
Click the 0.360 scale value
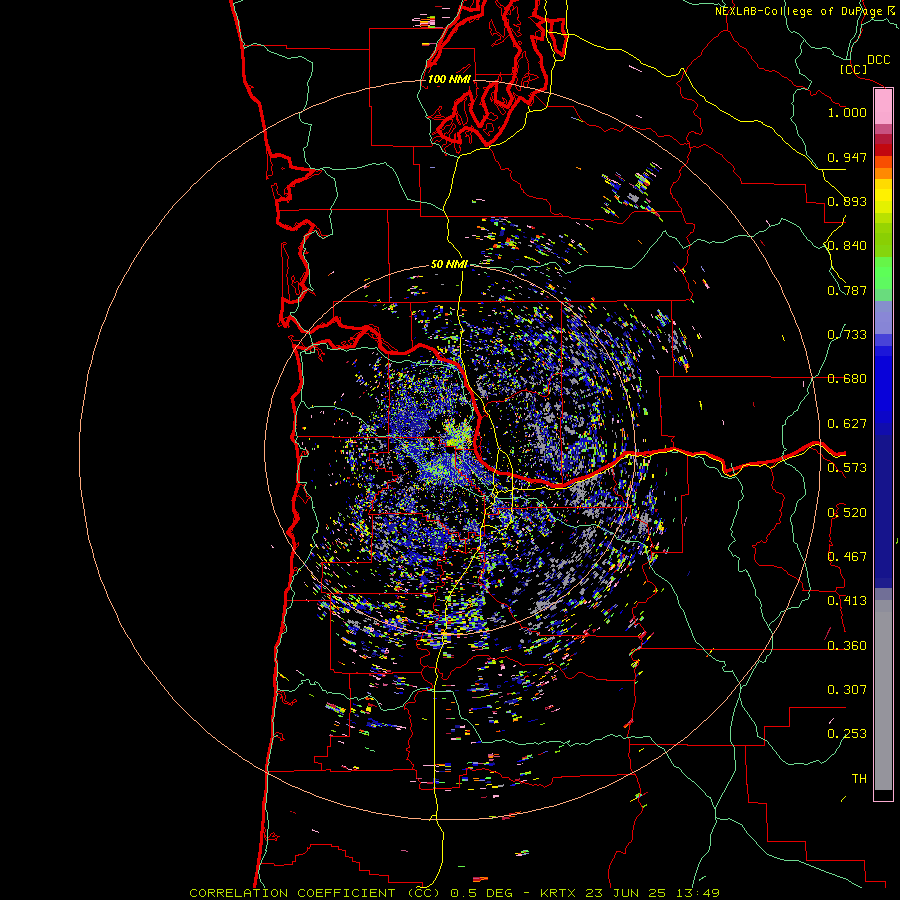(847, 646)
